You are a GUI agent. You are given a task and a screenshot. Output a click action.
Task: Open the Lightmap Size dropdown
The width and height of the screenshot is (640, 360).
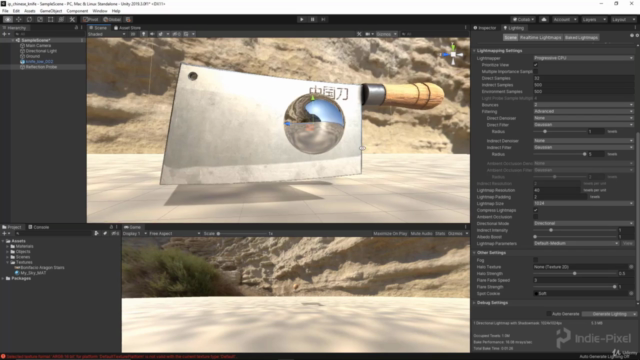[x=584, y=203]
